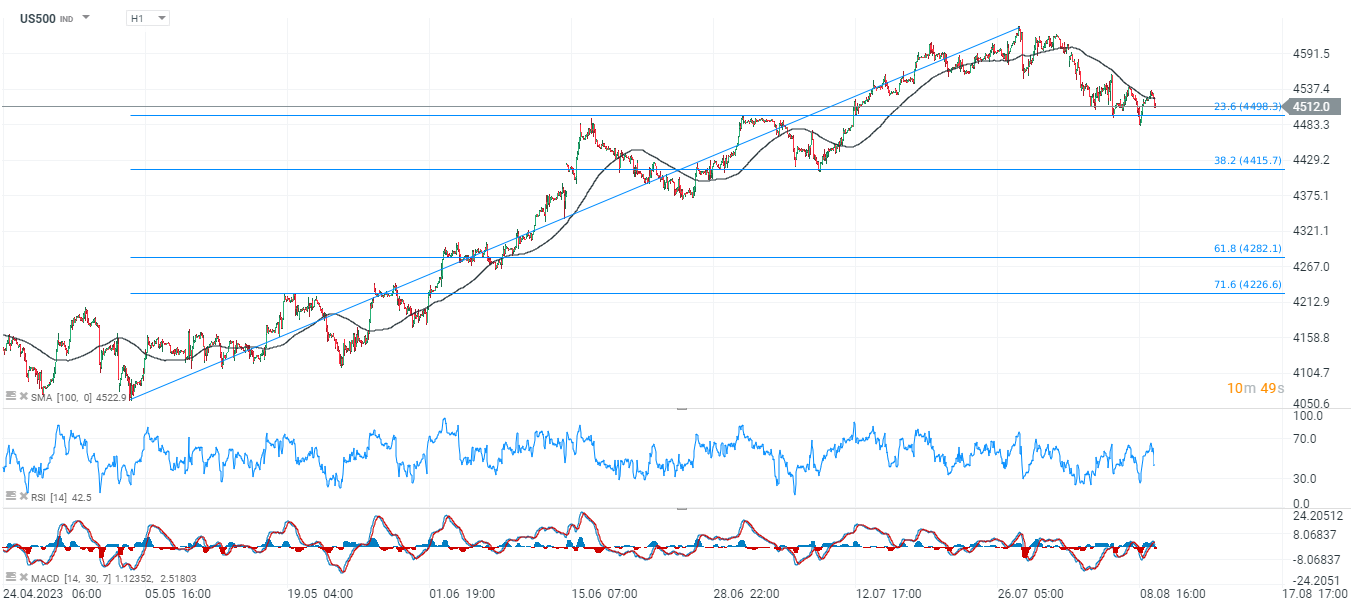Open the H1 timeframe dropdown
The image size is (1353, 611).
(148, 18)
